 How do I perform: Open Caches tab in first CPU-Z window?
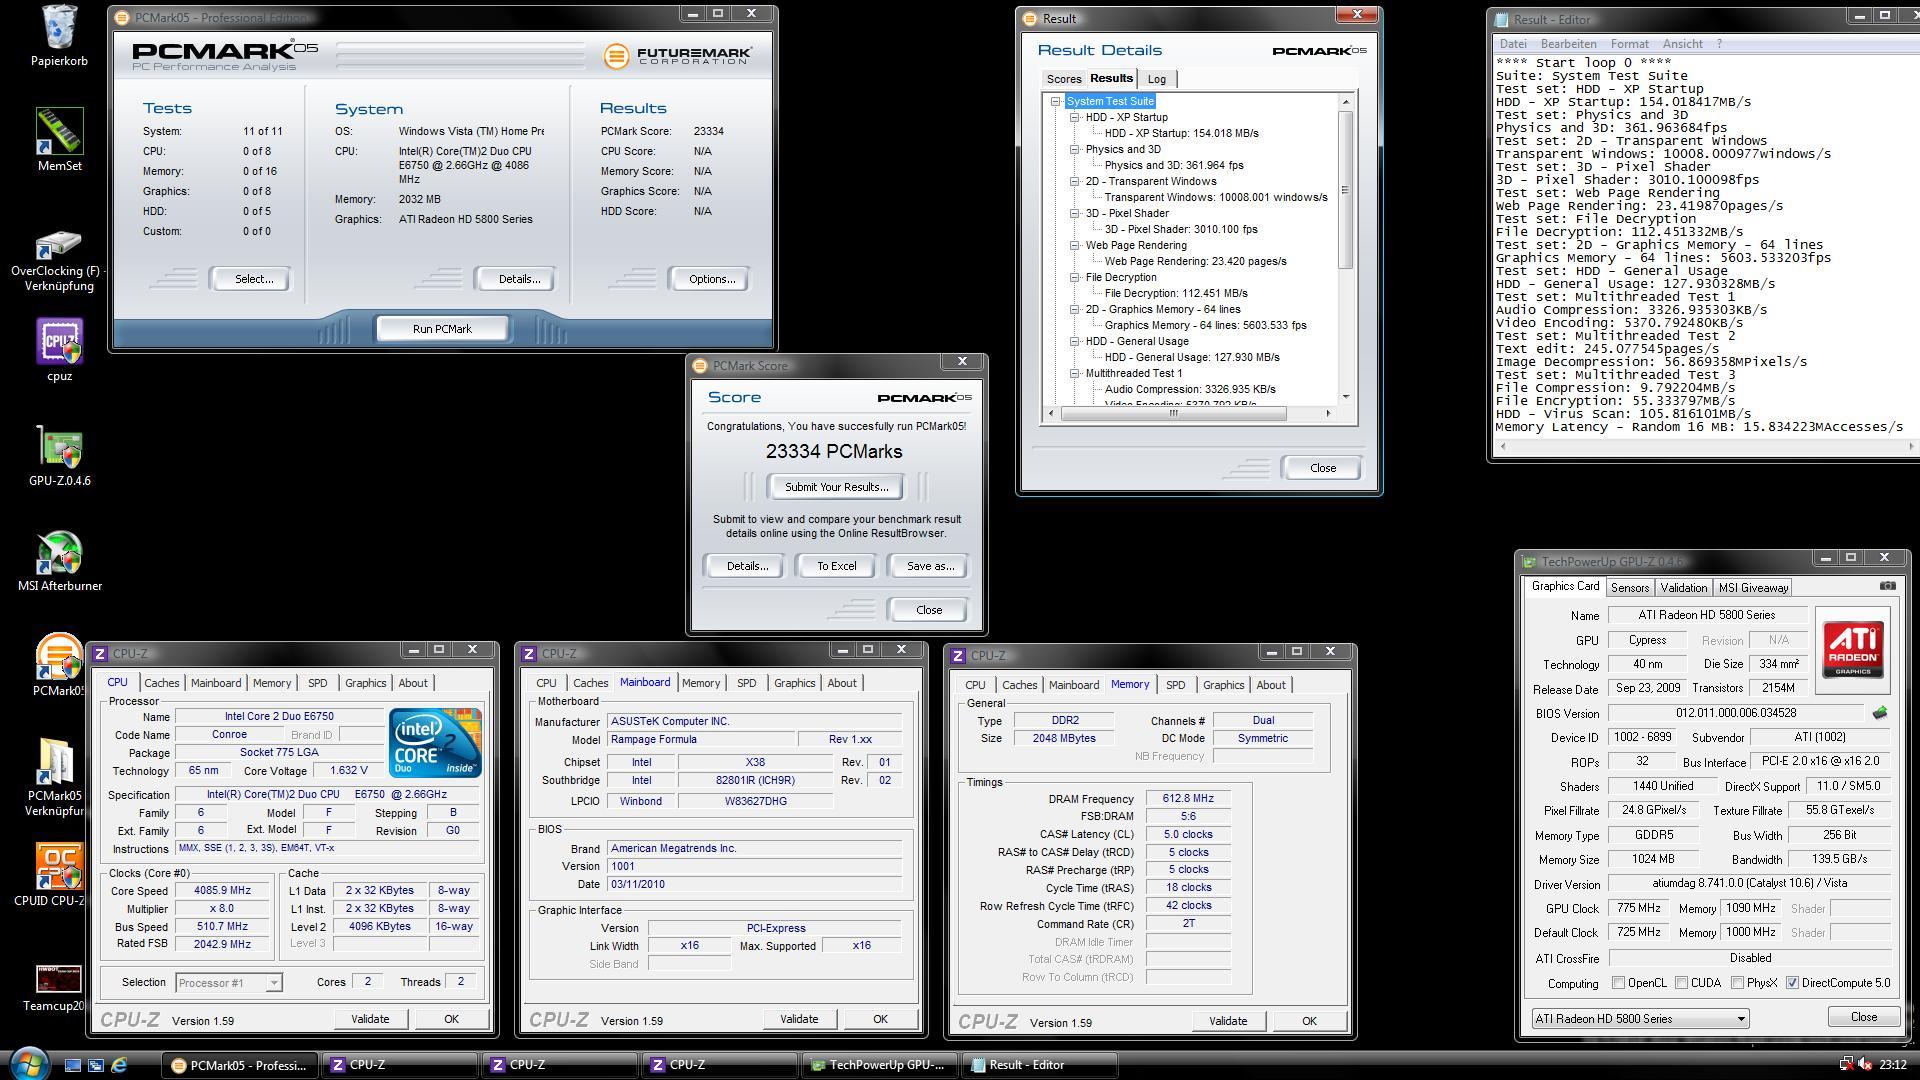(161, 683)
